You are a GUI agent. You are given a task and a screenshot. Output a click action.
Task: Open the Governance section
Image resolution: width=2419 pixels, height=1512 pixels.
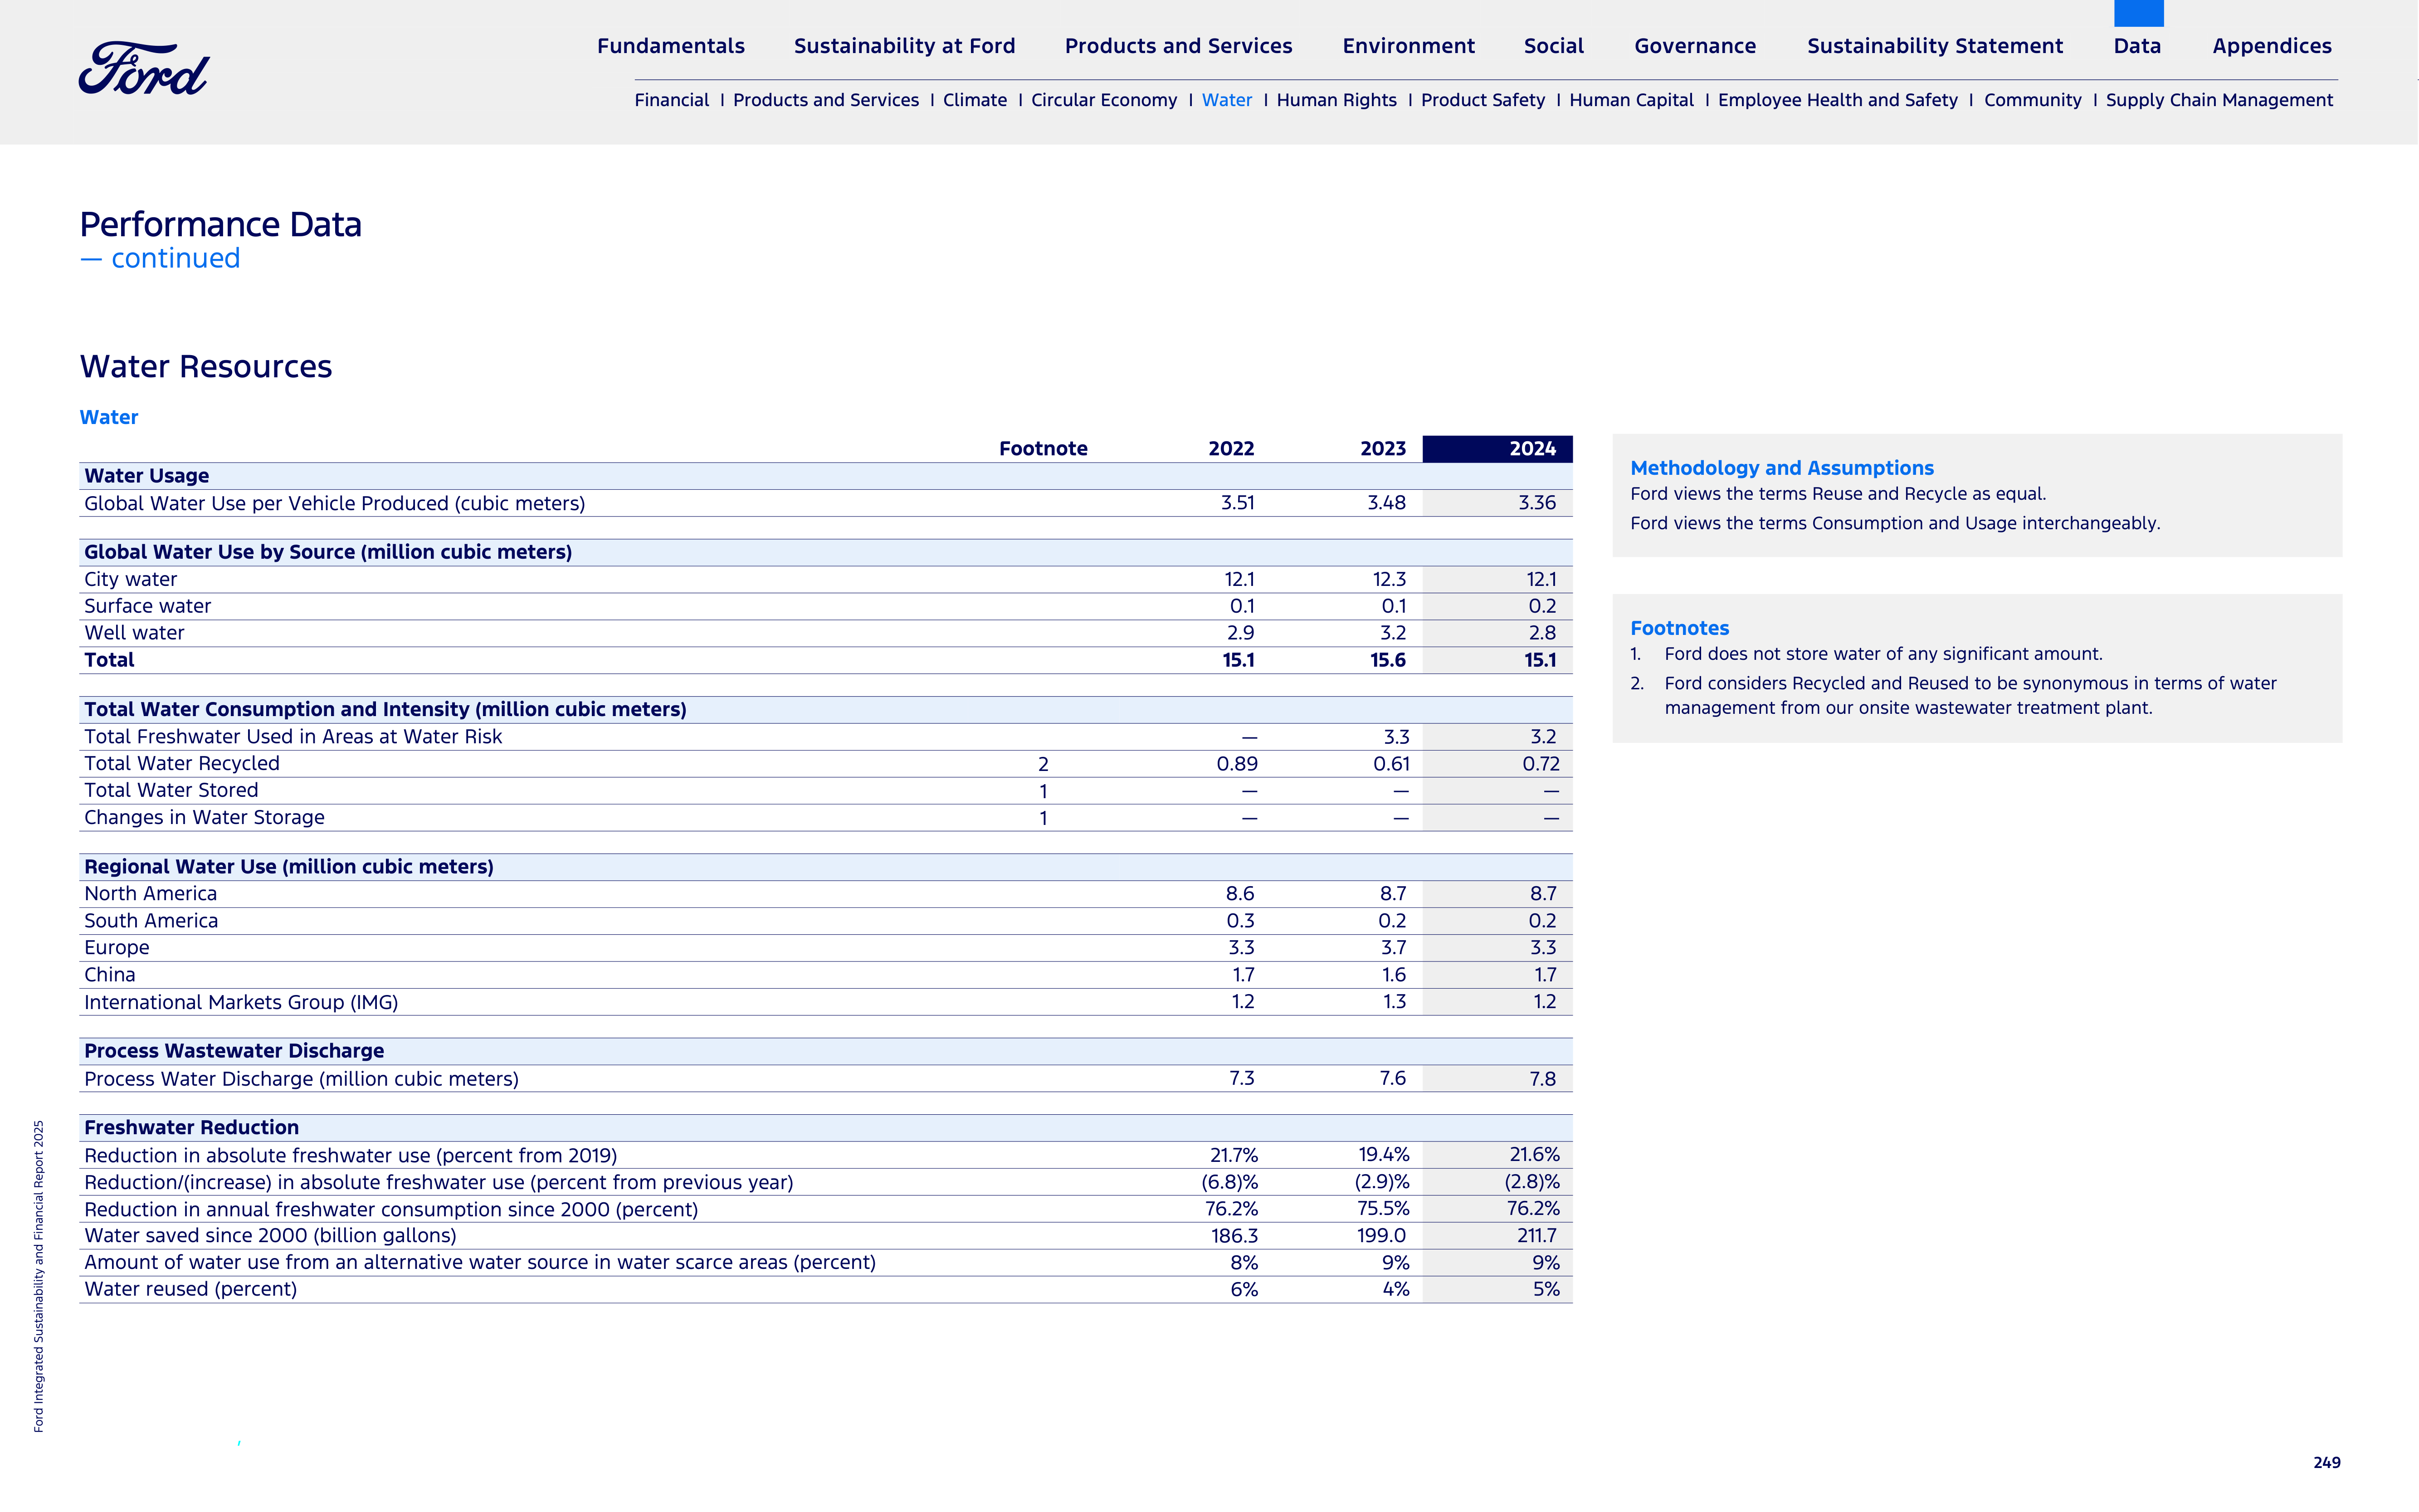1695,46
